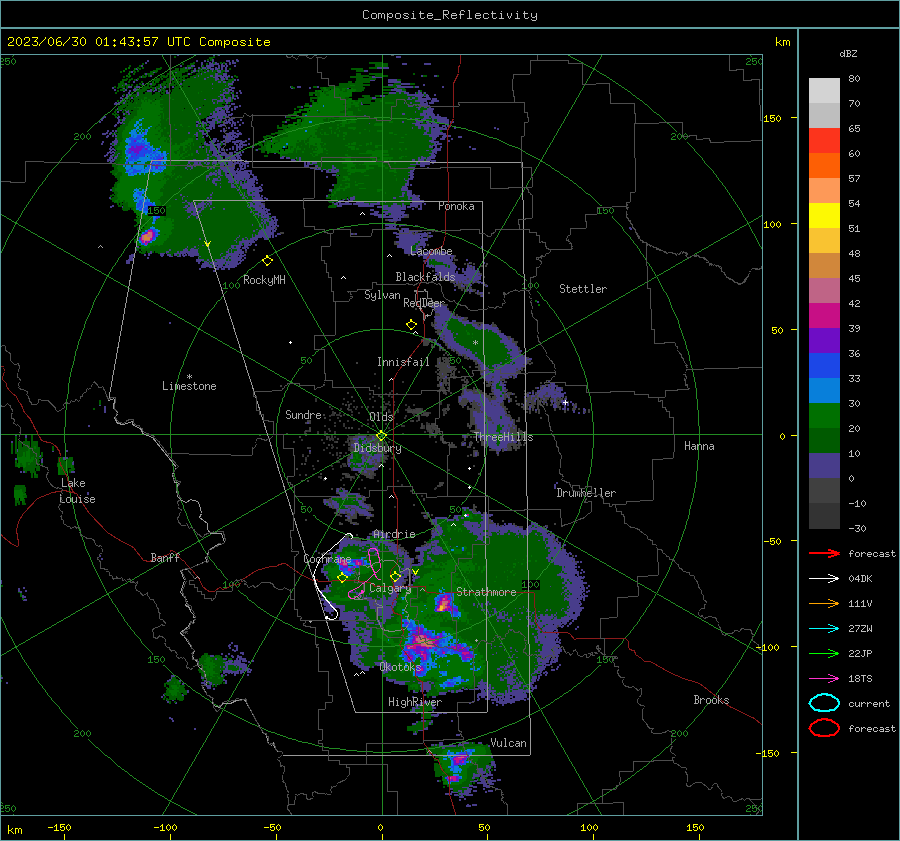The width and height of the screenshot is (900, 841).
Task: Click the Ponoka town label
Action: coord(456,206)
